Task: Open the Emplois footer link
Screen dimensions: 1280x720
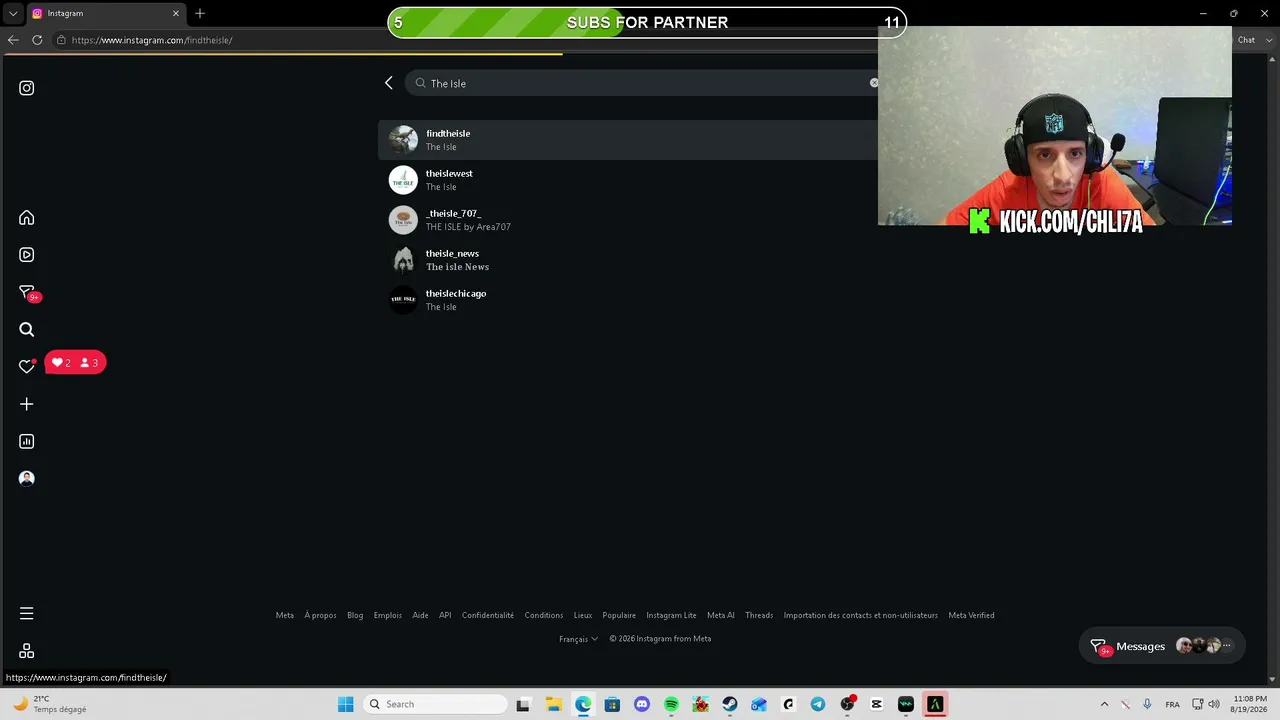Action: [x=388, y=616]
